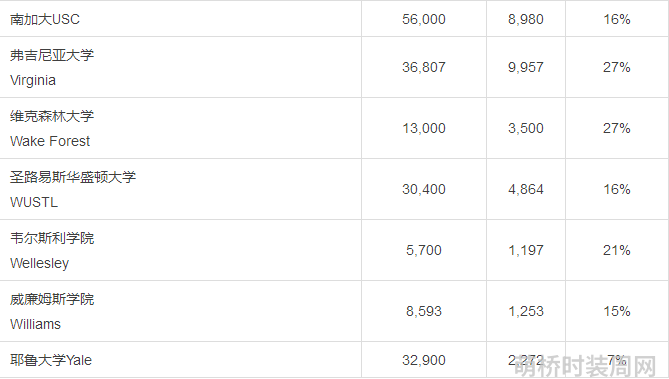Viewport: 669px width, 379px height.
Task: Select the 8,593 value for Williams
Action: tap(424, 311)
